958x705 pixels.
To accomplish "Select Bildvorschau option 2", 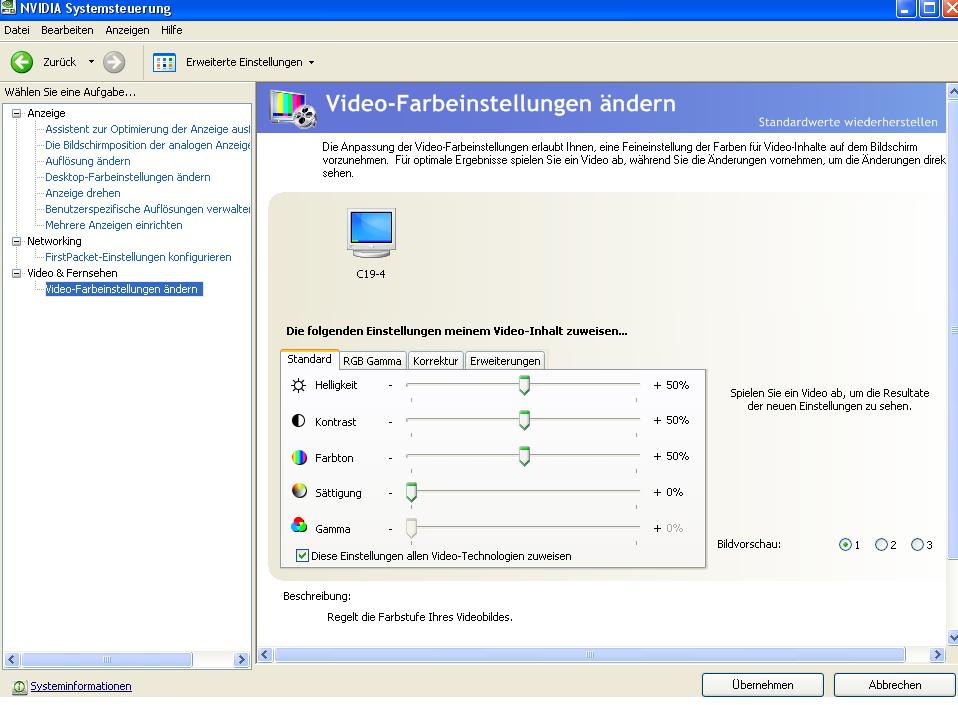I will (881, 544).
